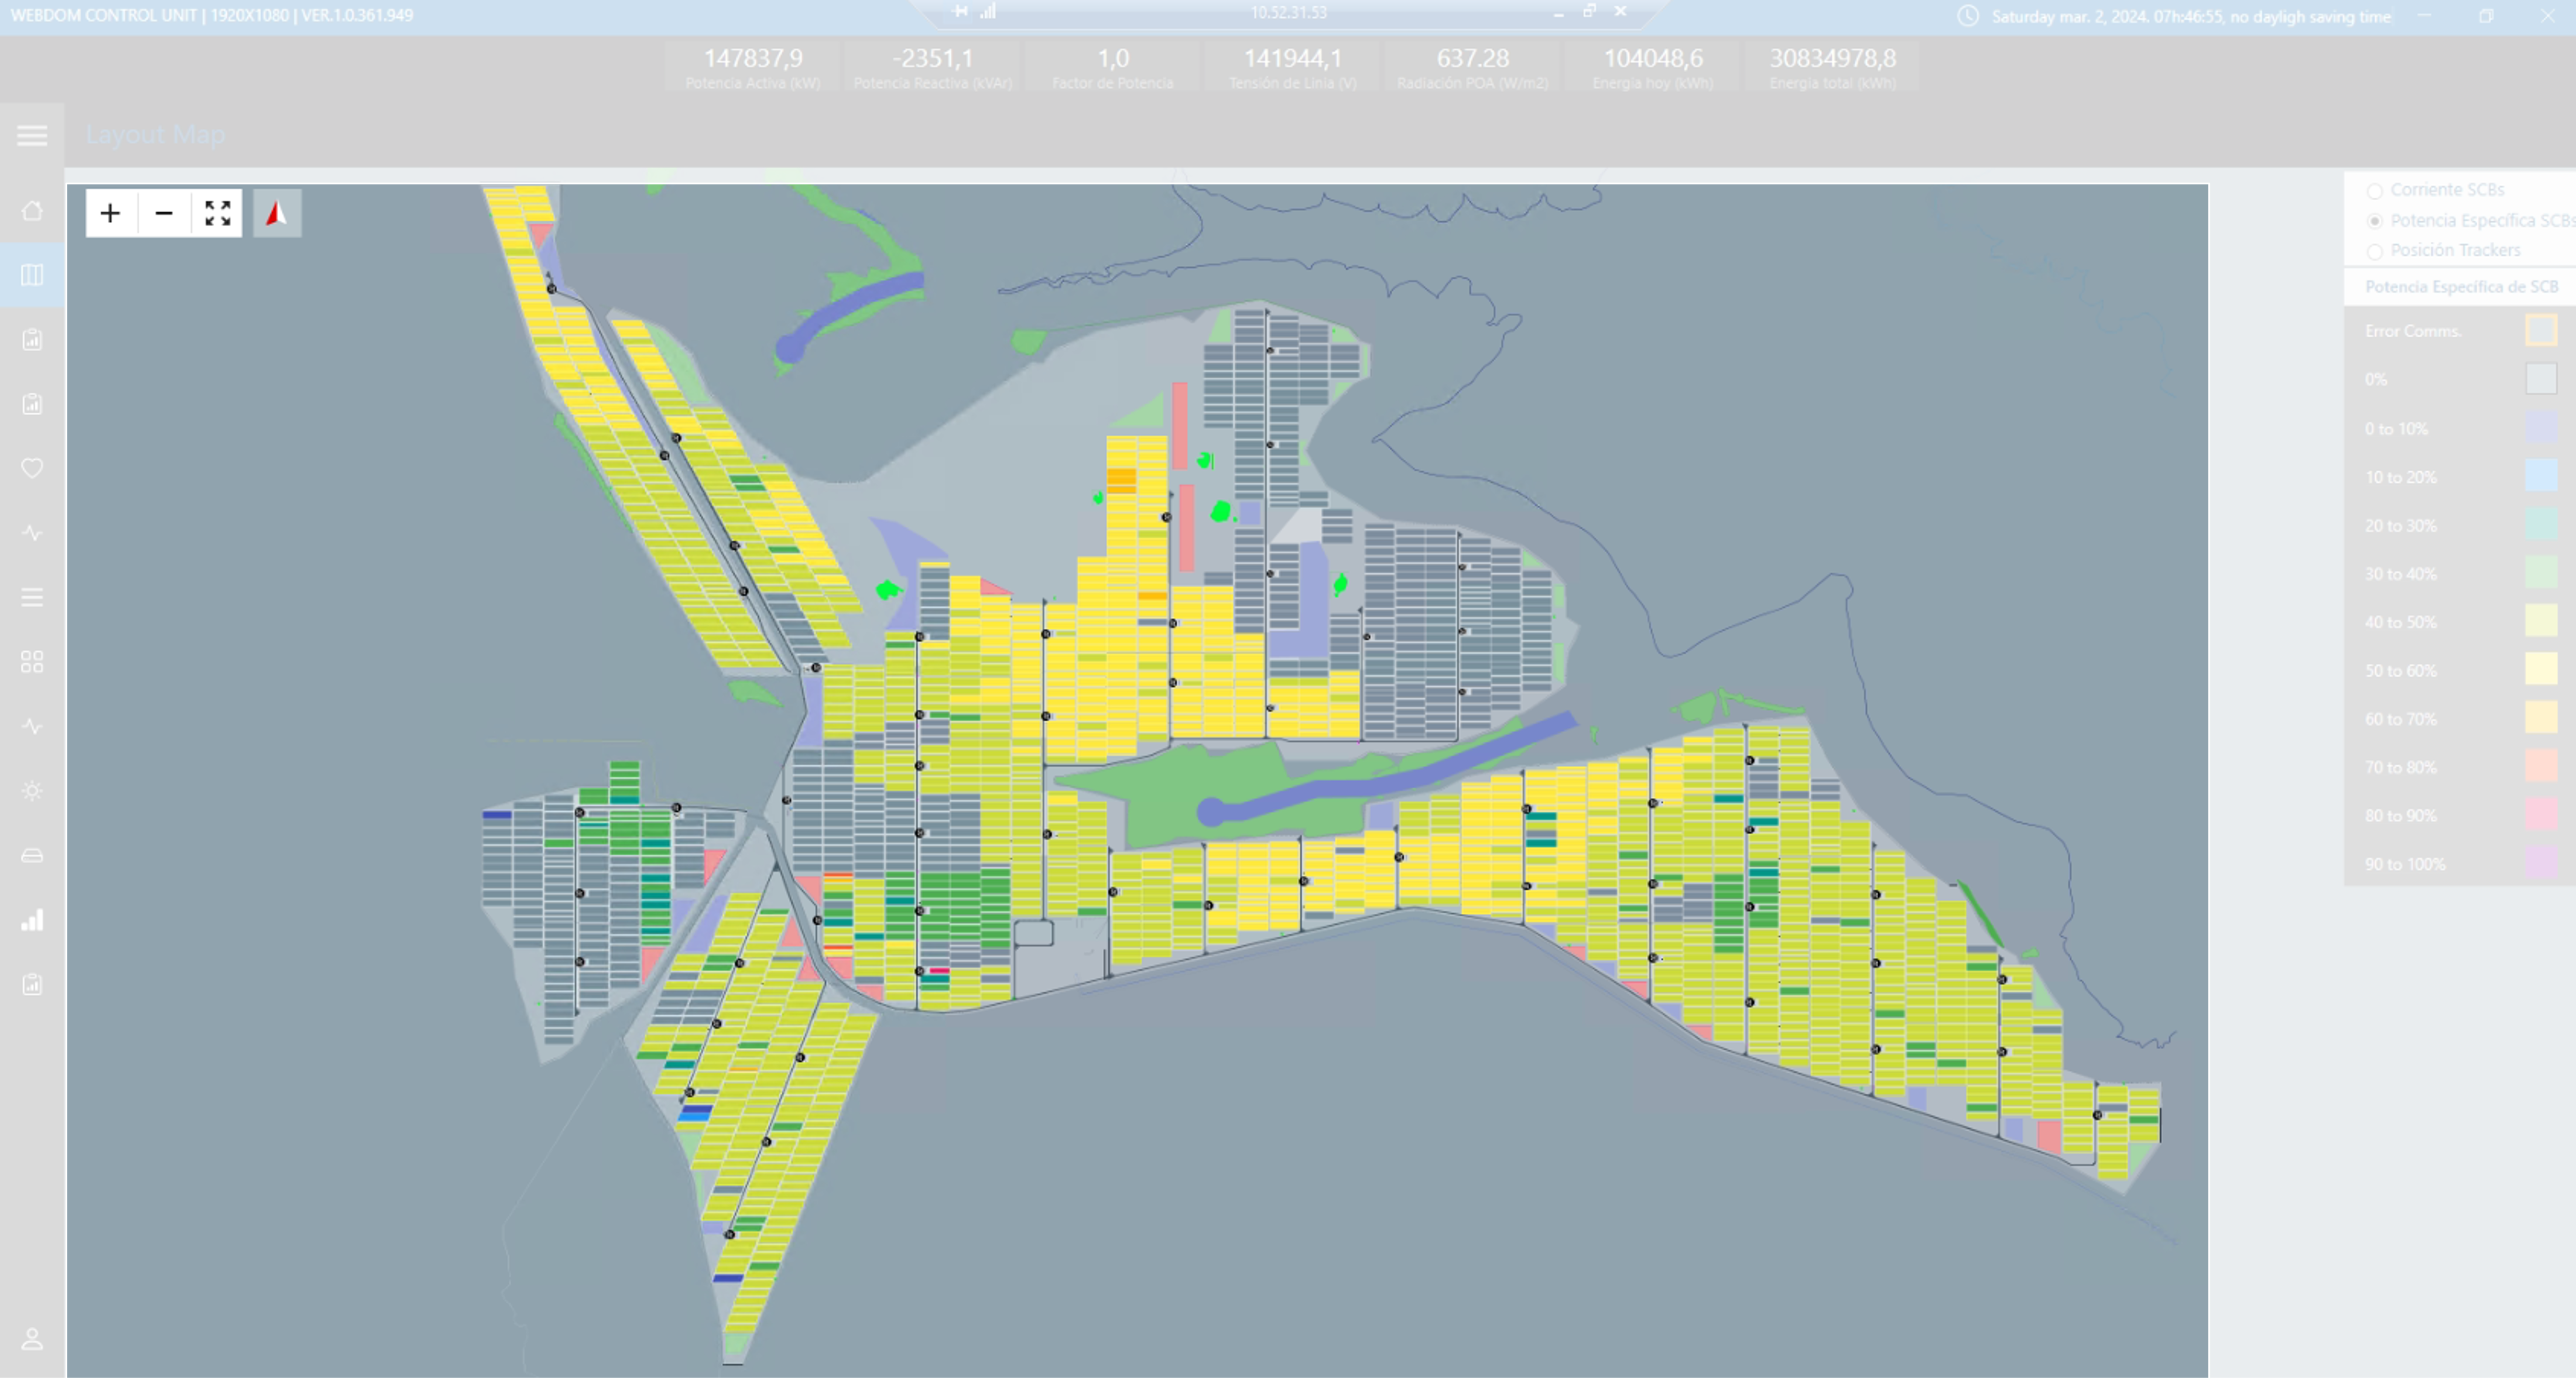Click the Potencia Activa value 147837,9
The width and height of the screenshot is (2576, 1380).
click(753, 59)
